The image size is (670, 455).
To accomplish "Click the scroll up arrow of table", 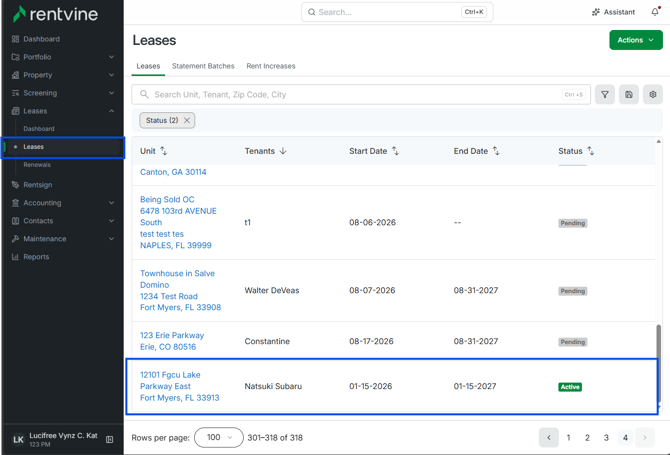I will tap(658, 141).
